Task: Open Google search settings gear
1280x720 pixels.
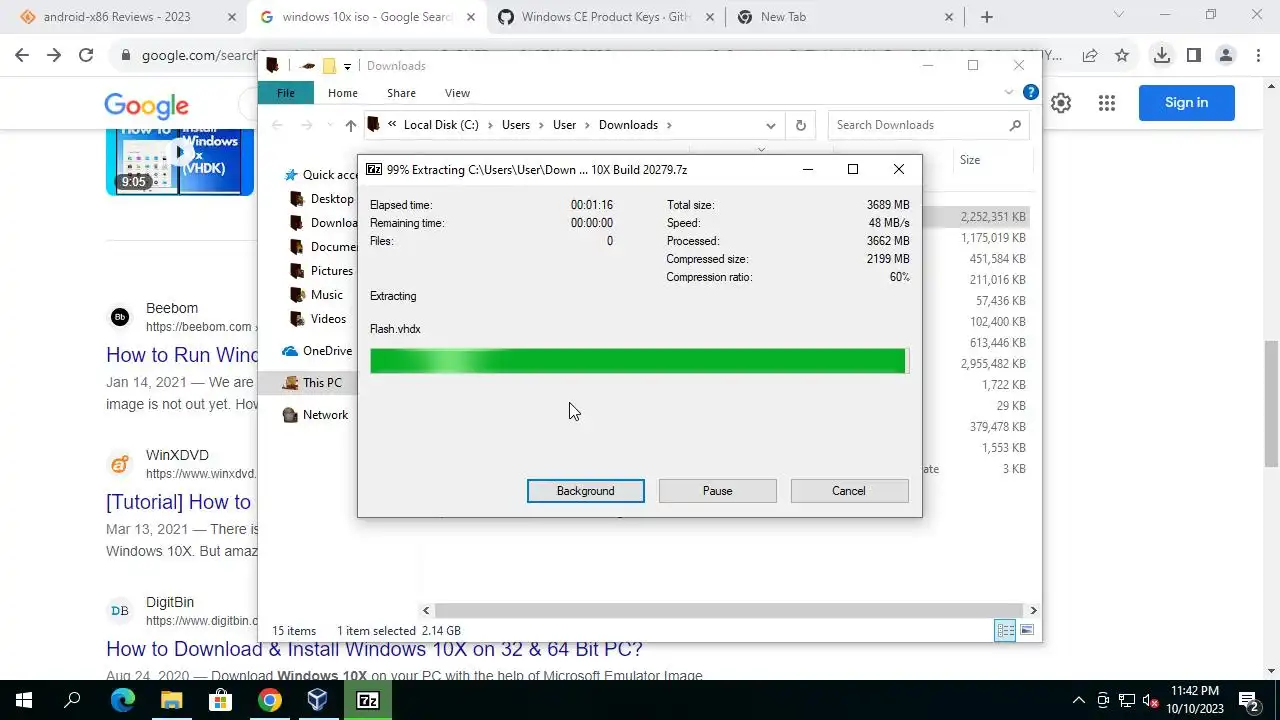Action: click(x=1061, y=103)
